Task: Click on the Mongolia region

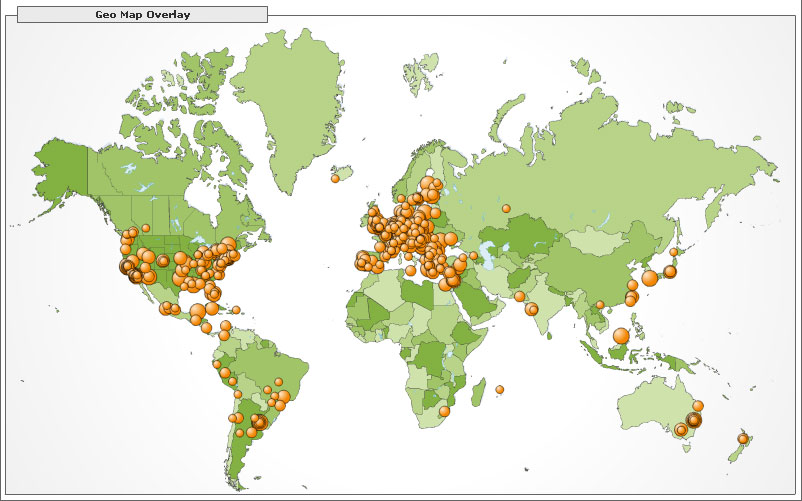Action: click(598, 240)
